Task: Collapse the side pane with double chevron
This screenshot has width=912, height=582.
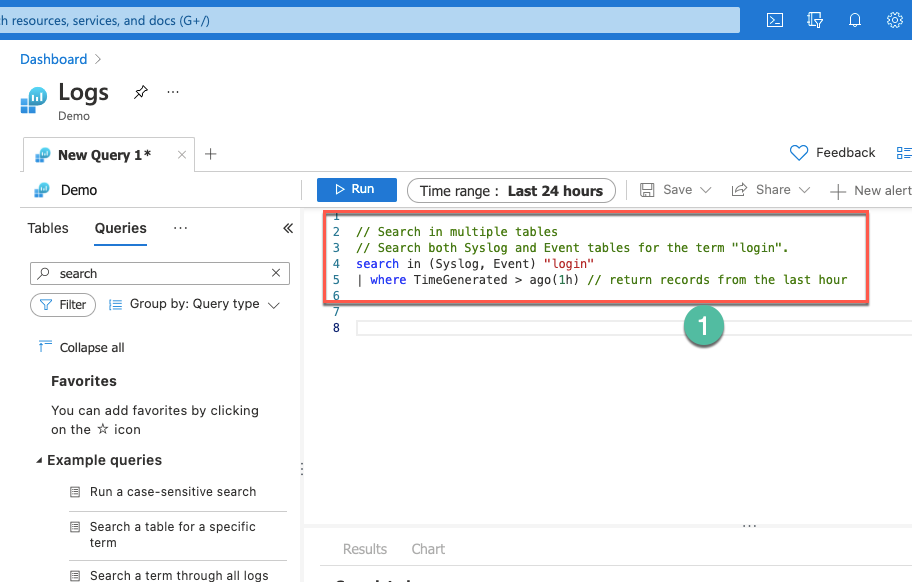Action: (288, 228)
